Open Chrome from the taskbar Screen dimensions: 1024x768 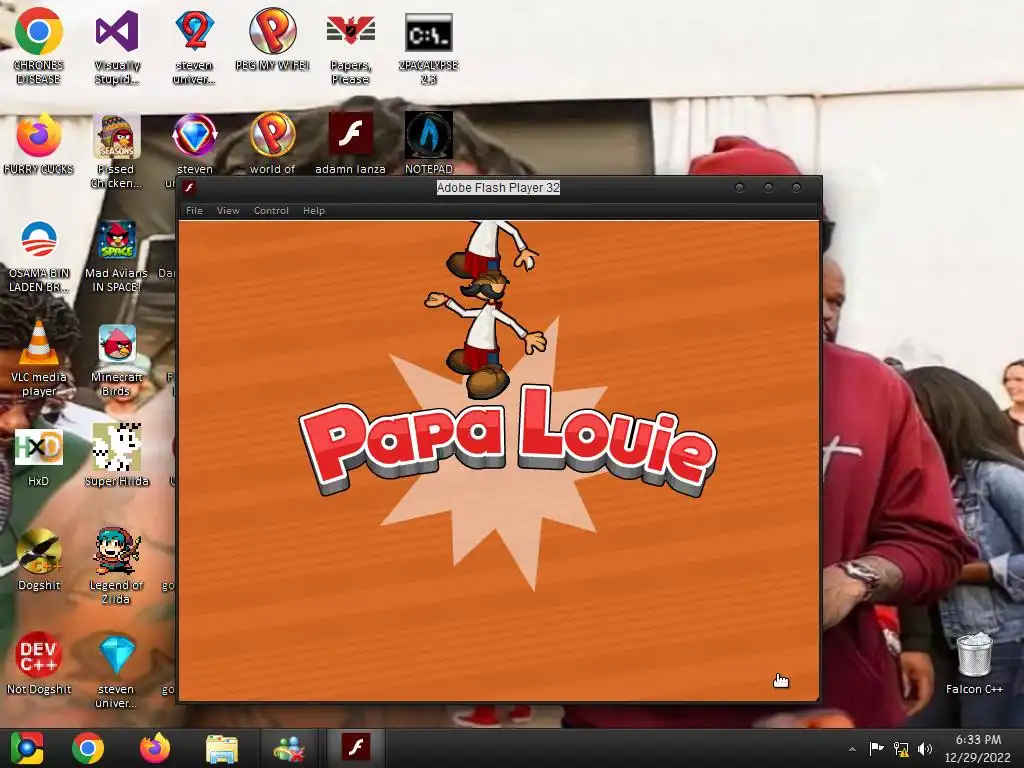[x=88, y=748]
